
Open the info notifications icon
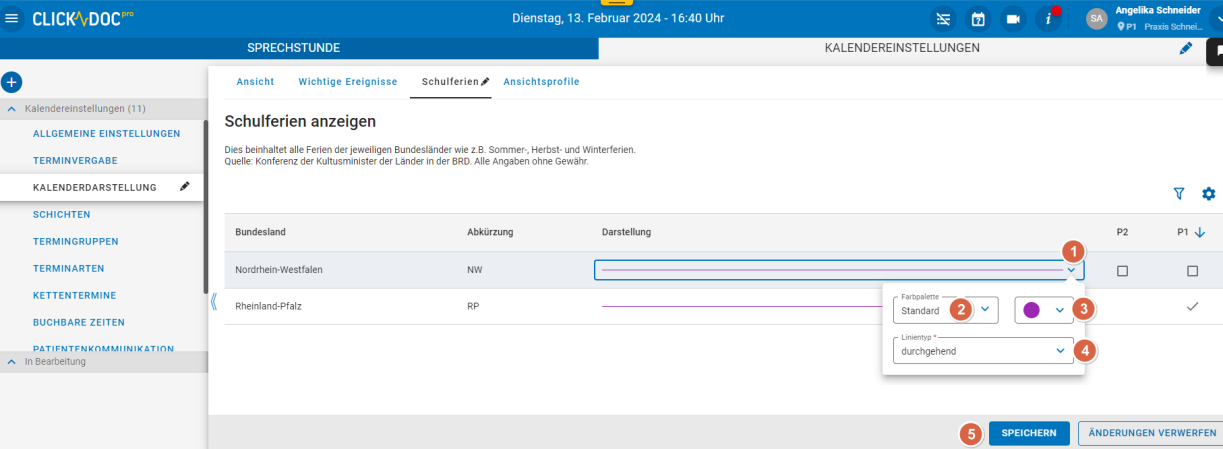point(1048,19)
